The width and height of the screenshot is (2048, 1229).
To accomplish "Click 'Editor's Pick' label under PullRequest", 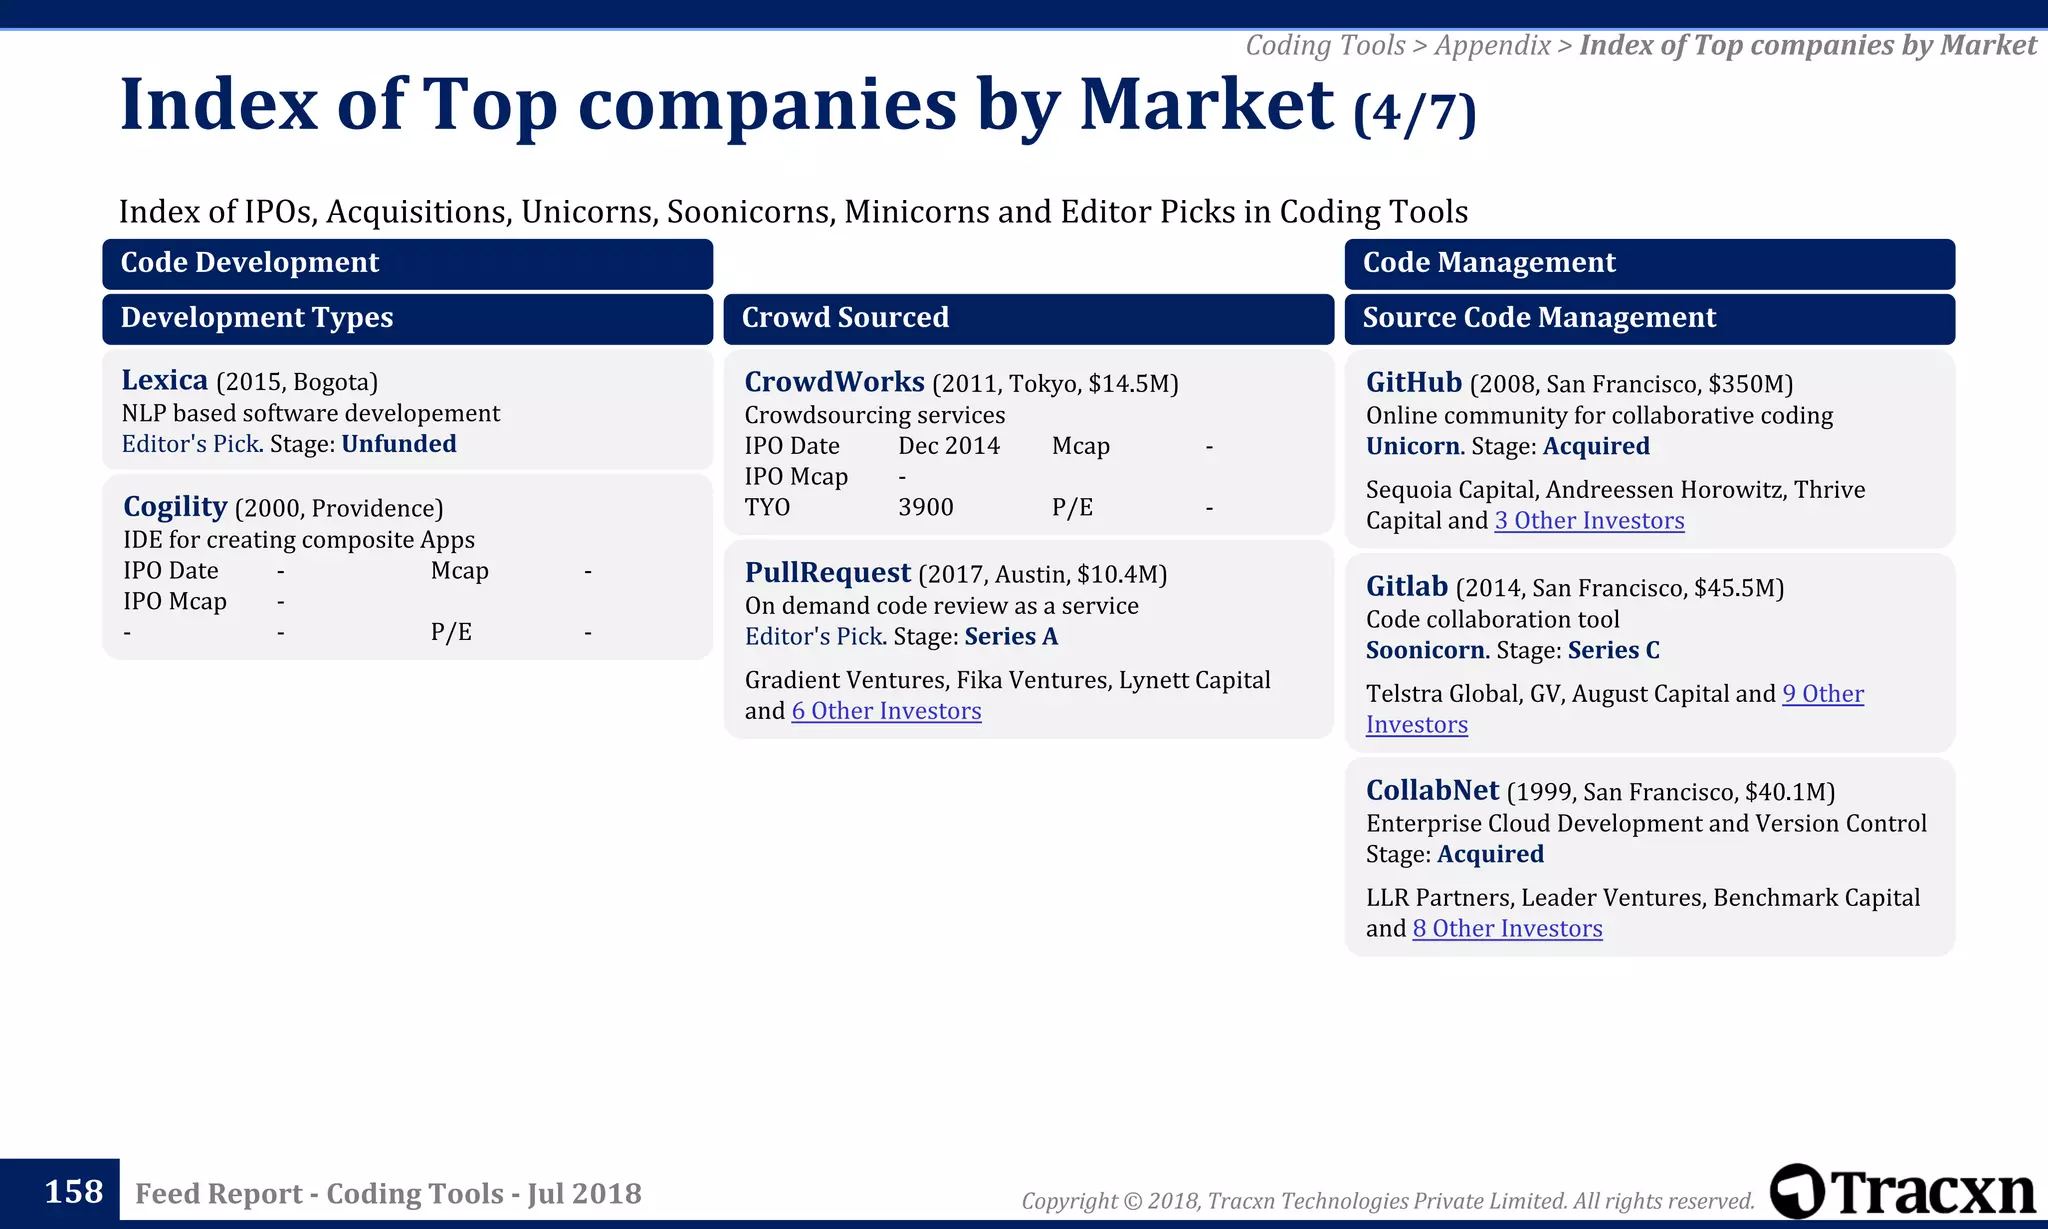I will [814, 637].
